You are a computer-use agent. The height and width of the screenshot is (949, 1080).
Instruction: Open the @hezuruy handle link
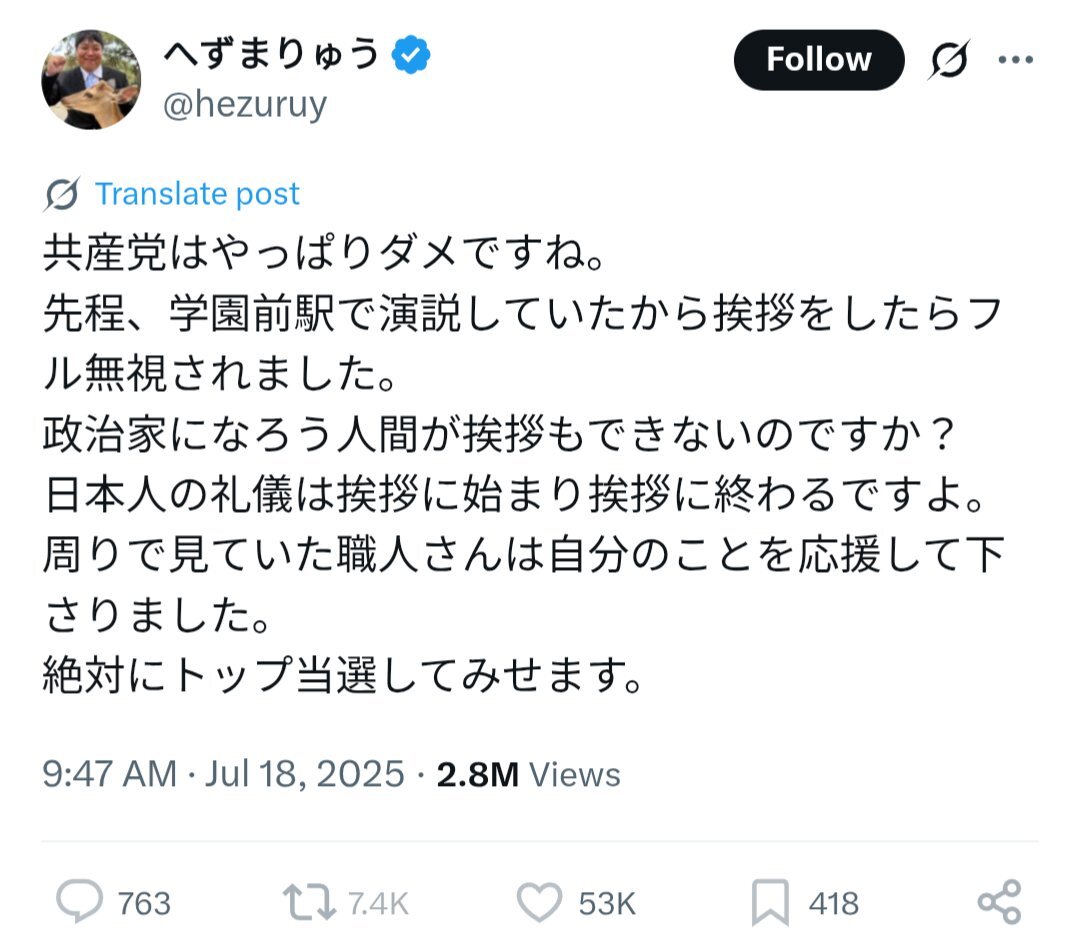[245, 105]
